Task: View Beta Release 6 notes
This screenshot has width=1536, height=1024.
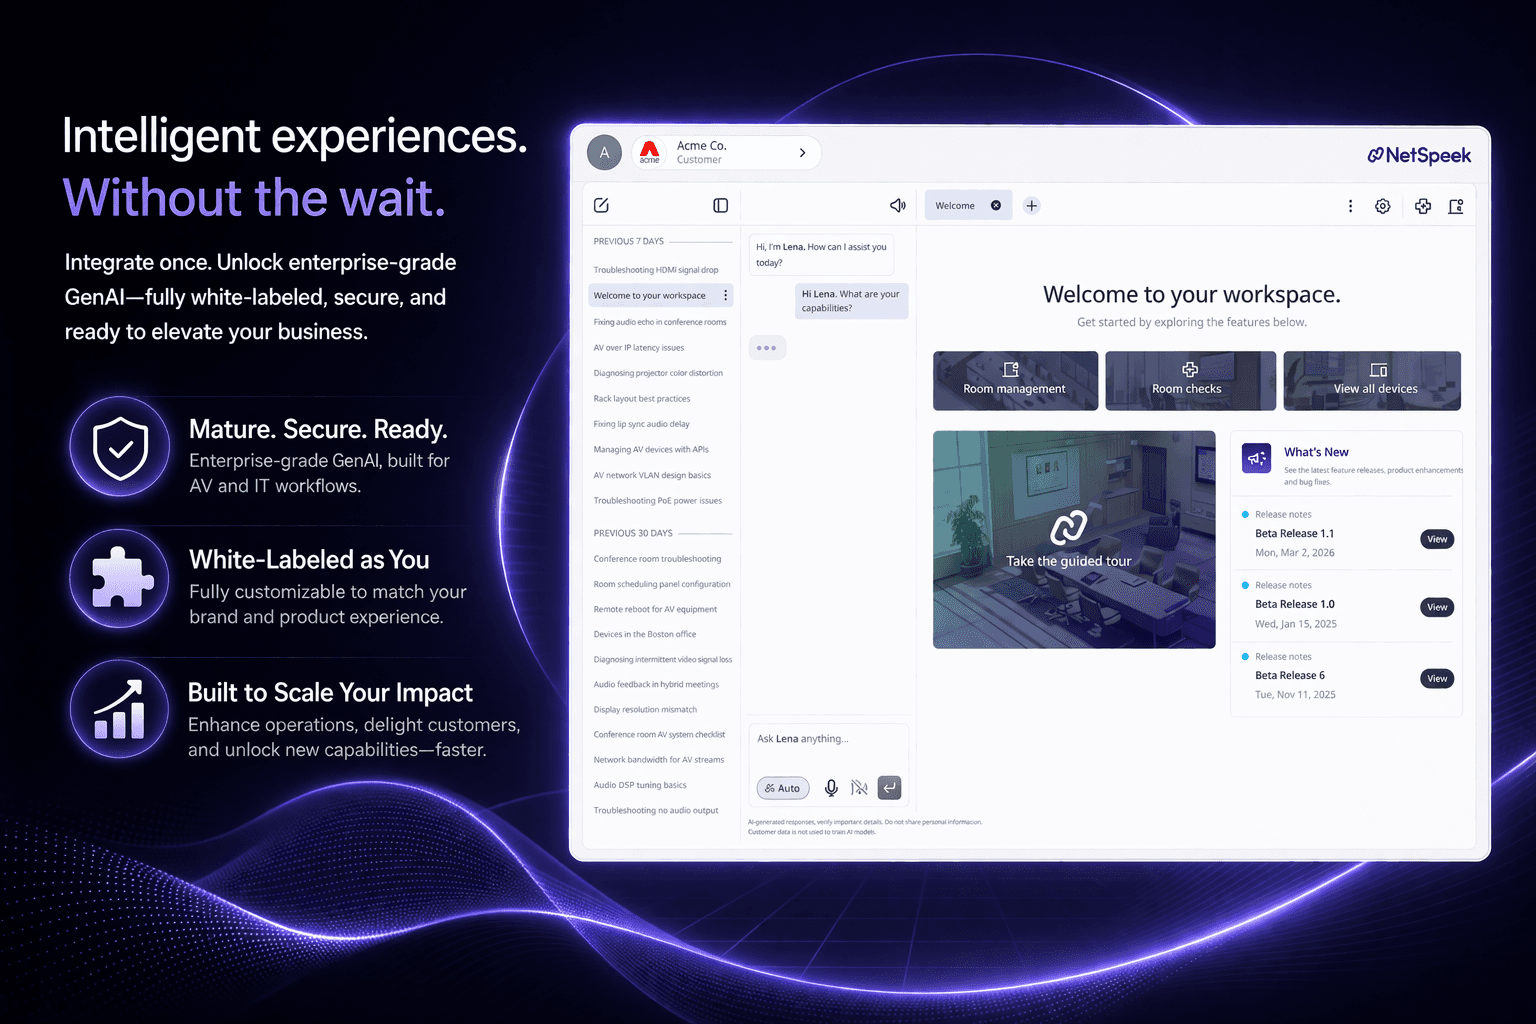Action: click(1437, 678)
